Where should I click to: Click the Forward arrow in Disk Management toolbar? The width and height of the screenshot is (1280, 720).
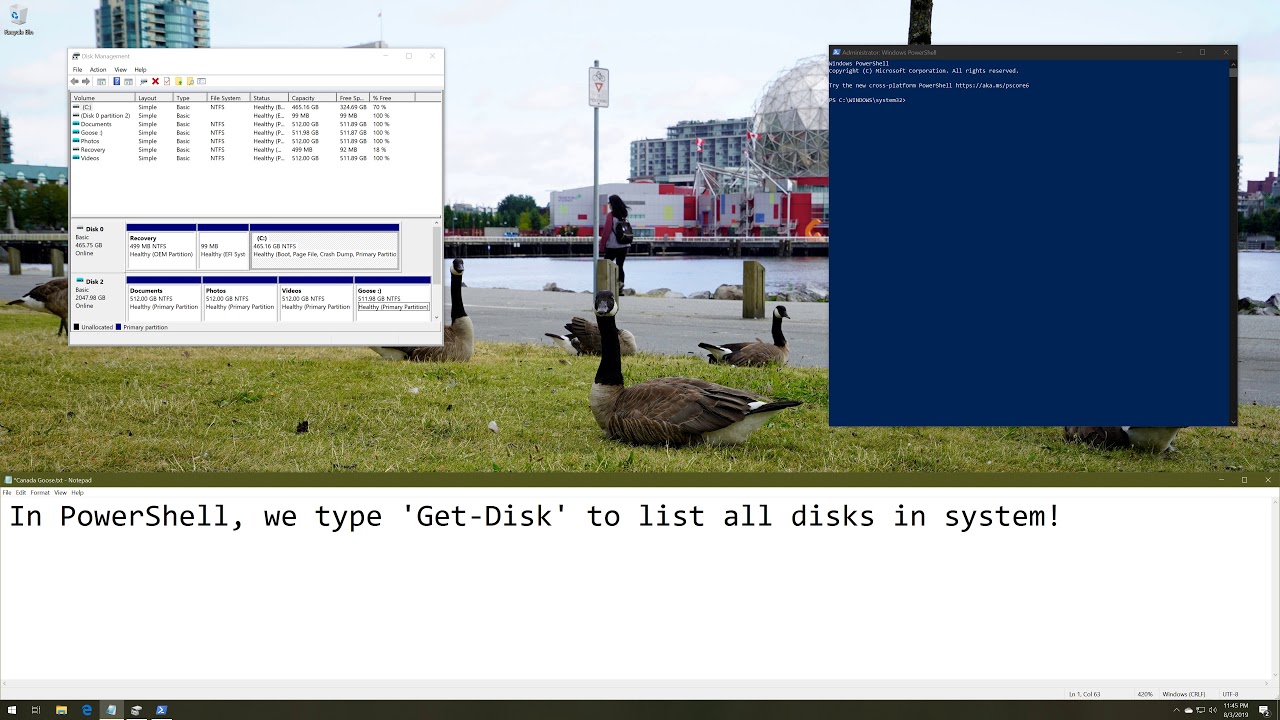point(86,81)
